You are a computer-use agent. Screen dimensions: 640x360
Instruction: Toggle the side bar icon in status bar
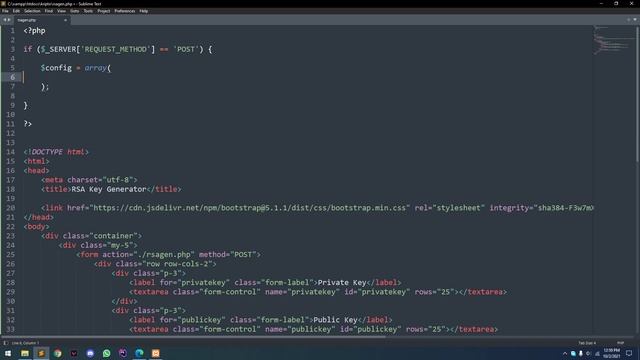[5, 343]
